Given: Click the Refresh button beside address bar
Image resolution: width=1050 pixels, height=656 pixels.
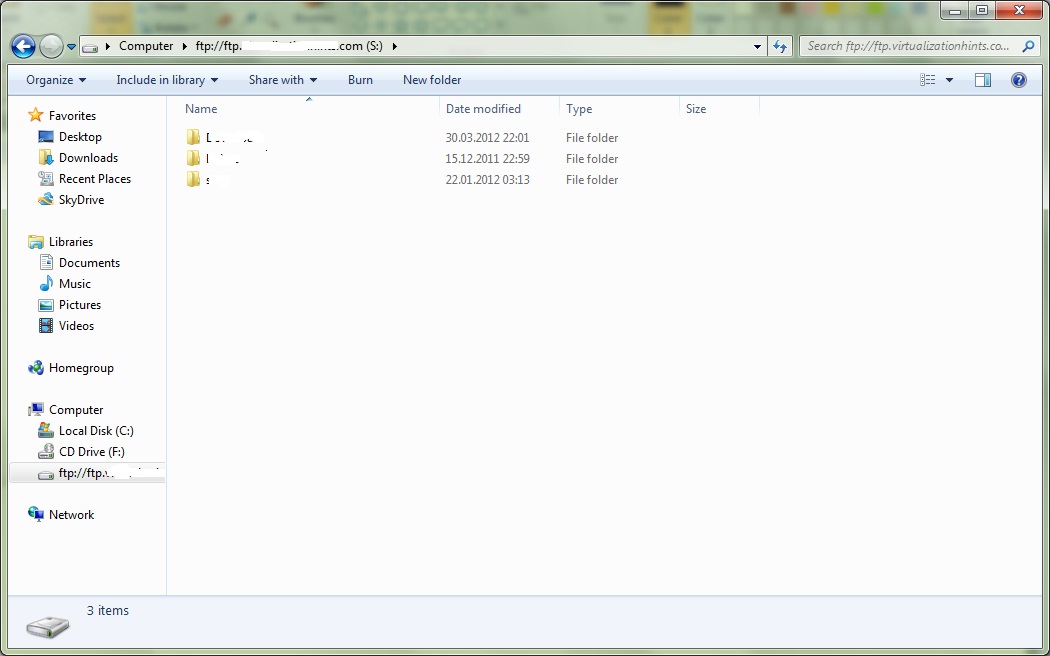Looking at the screenshot, I should (781, 46).
